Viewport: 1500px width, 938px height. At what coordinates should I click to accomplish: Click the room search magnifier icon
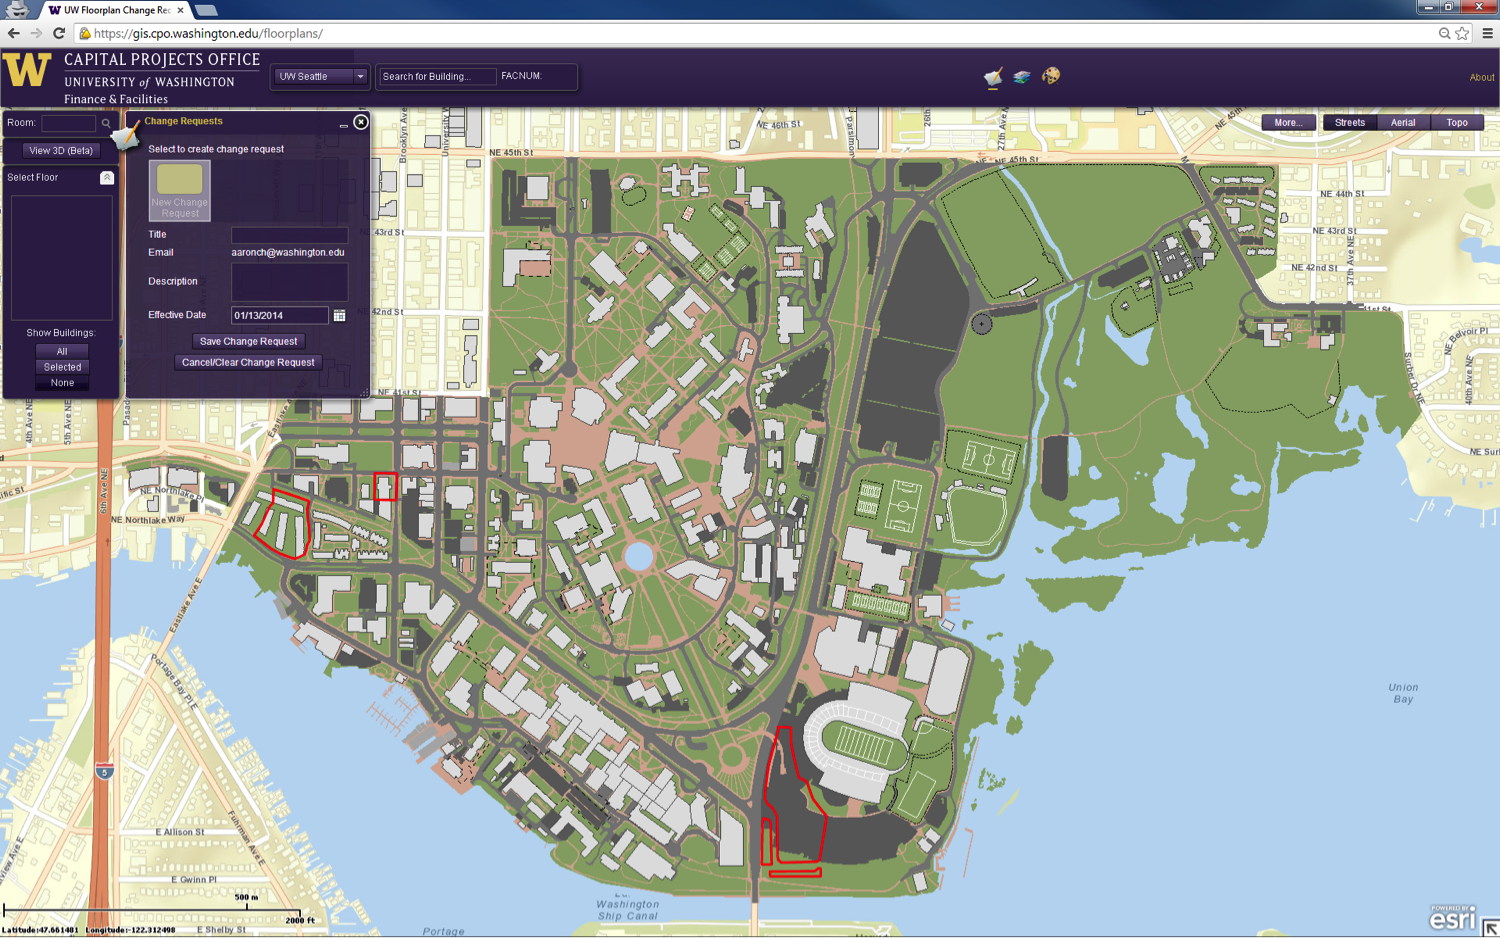106,123
